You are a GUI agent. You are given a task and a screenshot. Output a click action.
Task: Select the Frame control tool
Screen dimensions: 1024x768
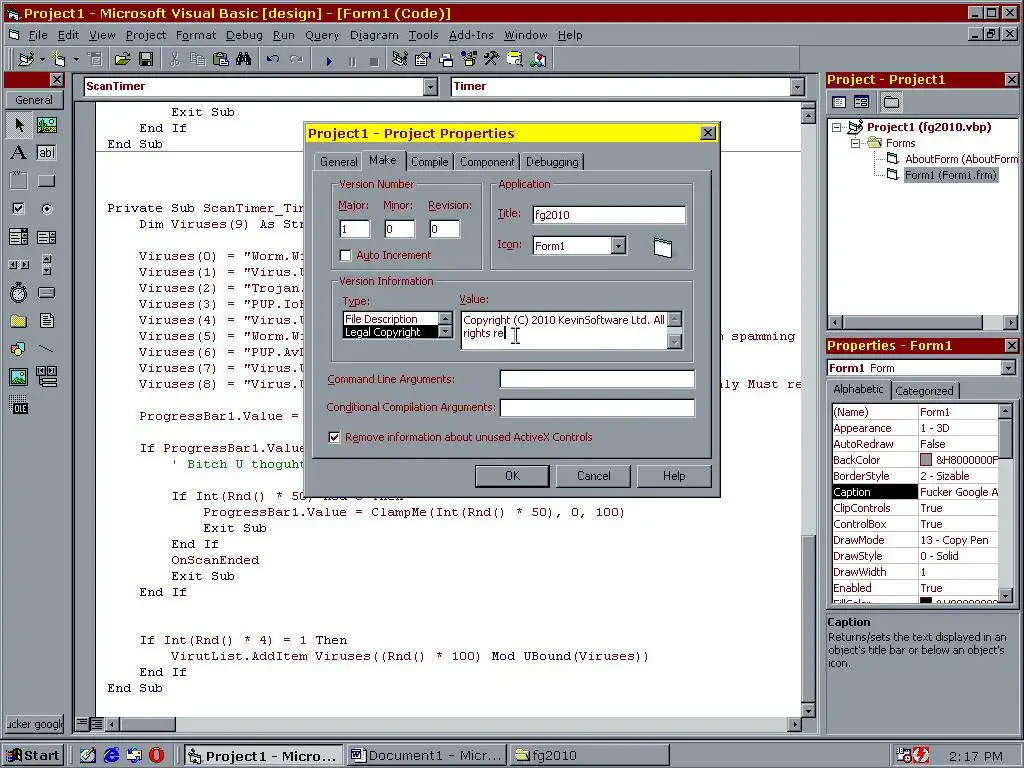click(19, 181)
